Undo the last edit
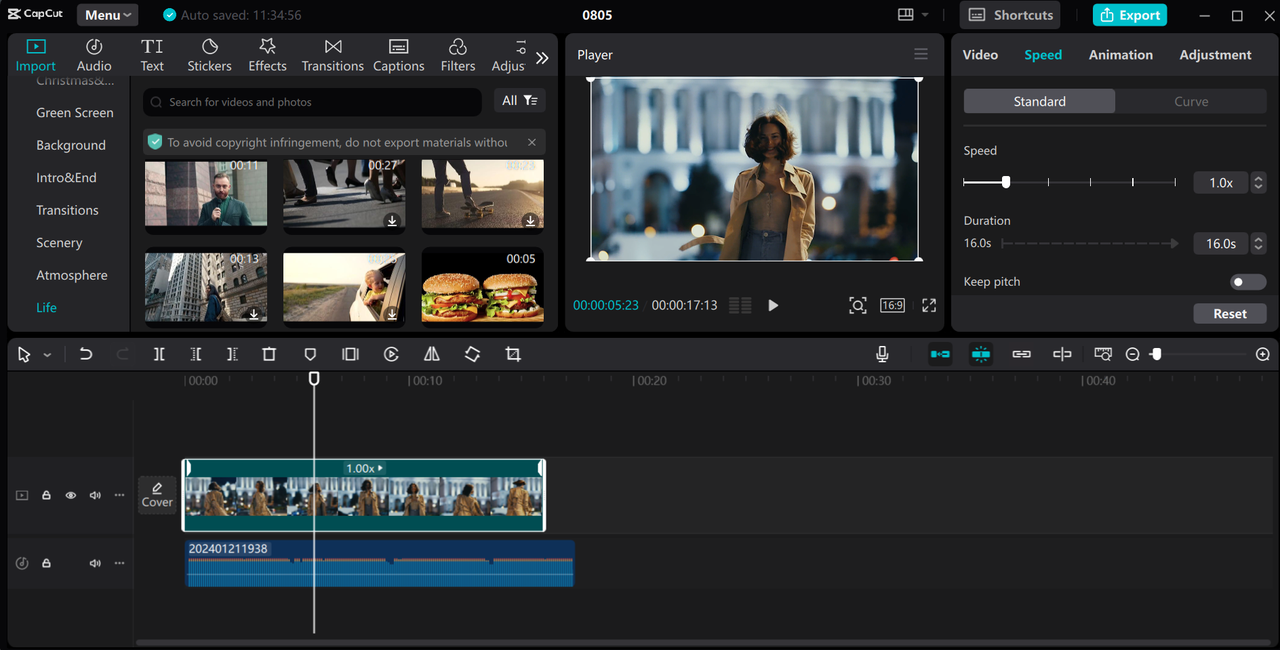 pos(86,354)
